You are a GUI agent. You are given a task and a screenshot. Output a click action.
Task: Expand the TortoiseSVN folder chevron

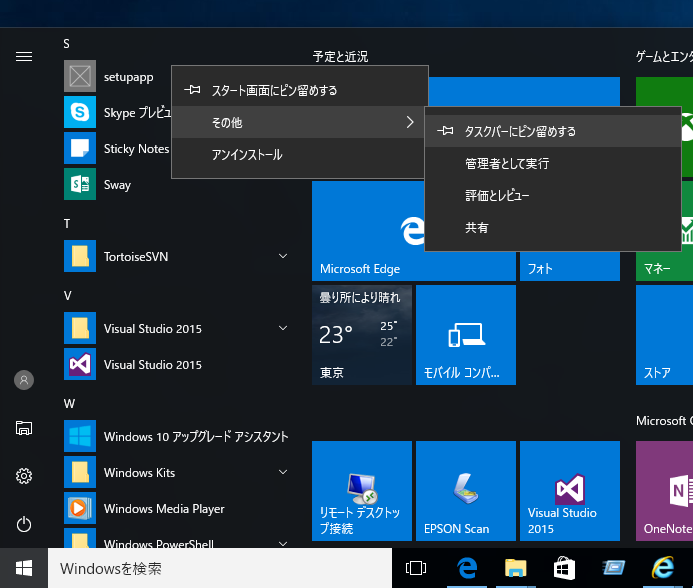[283, 256]
